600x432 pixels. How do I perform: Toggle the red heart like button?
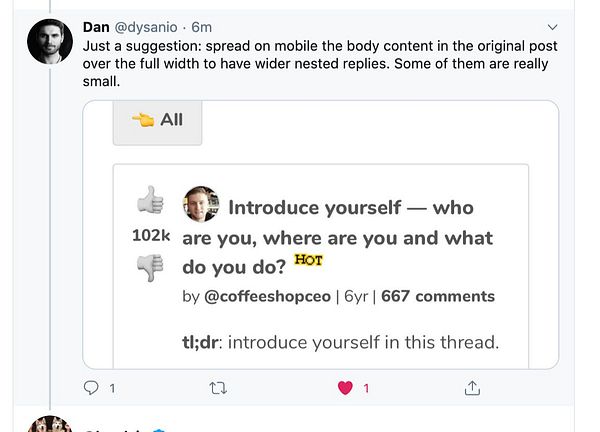(346, 388)
